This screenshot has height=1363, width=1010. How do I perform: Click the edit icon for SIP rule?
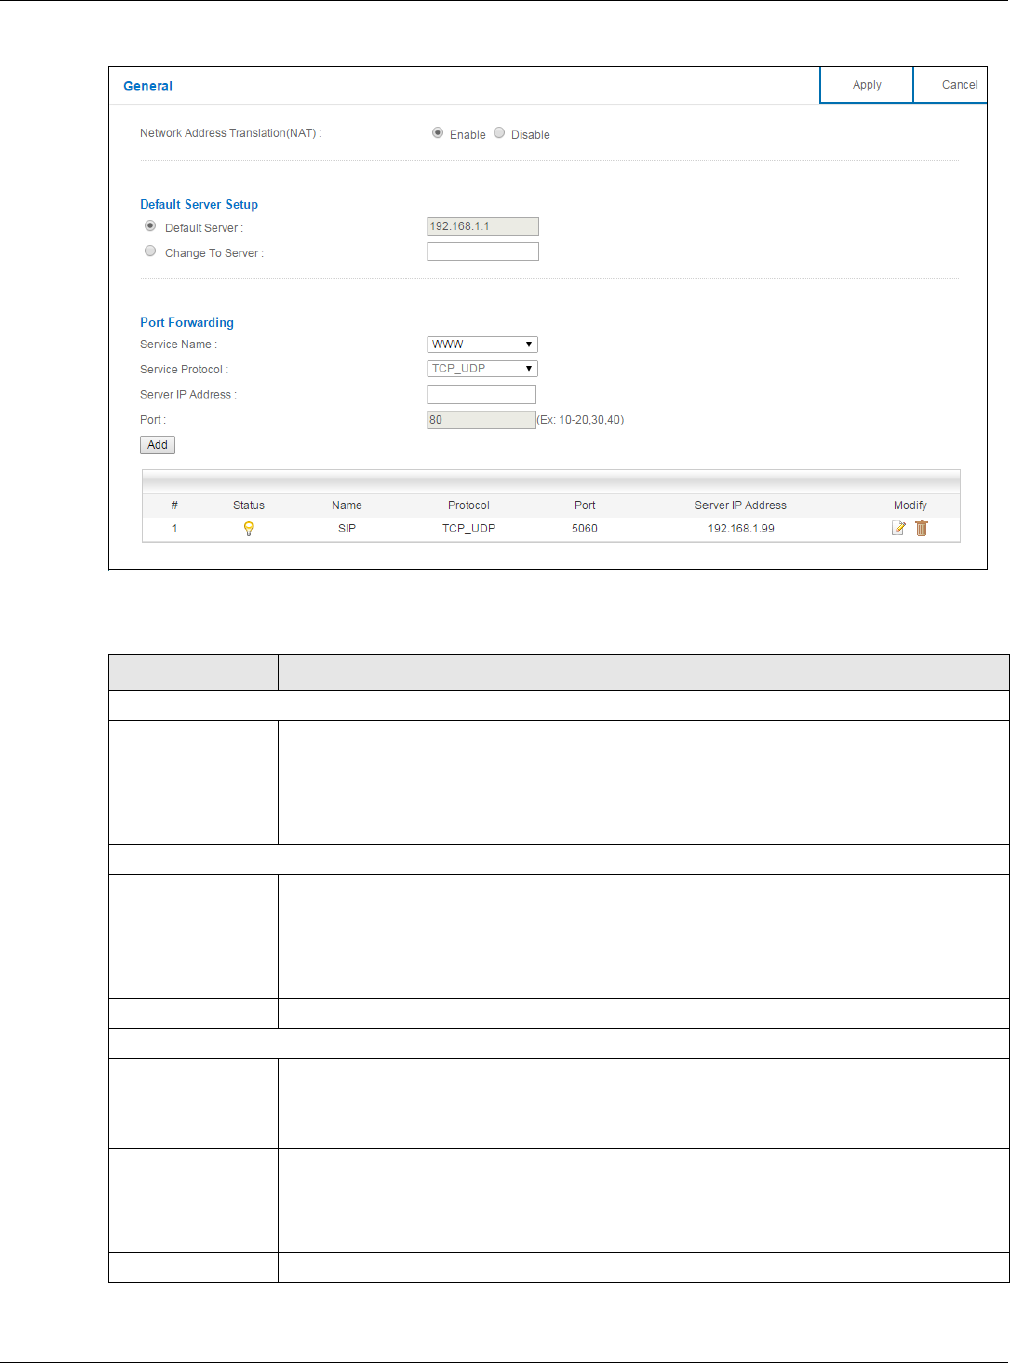click(898, 528)
